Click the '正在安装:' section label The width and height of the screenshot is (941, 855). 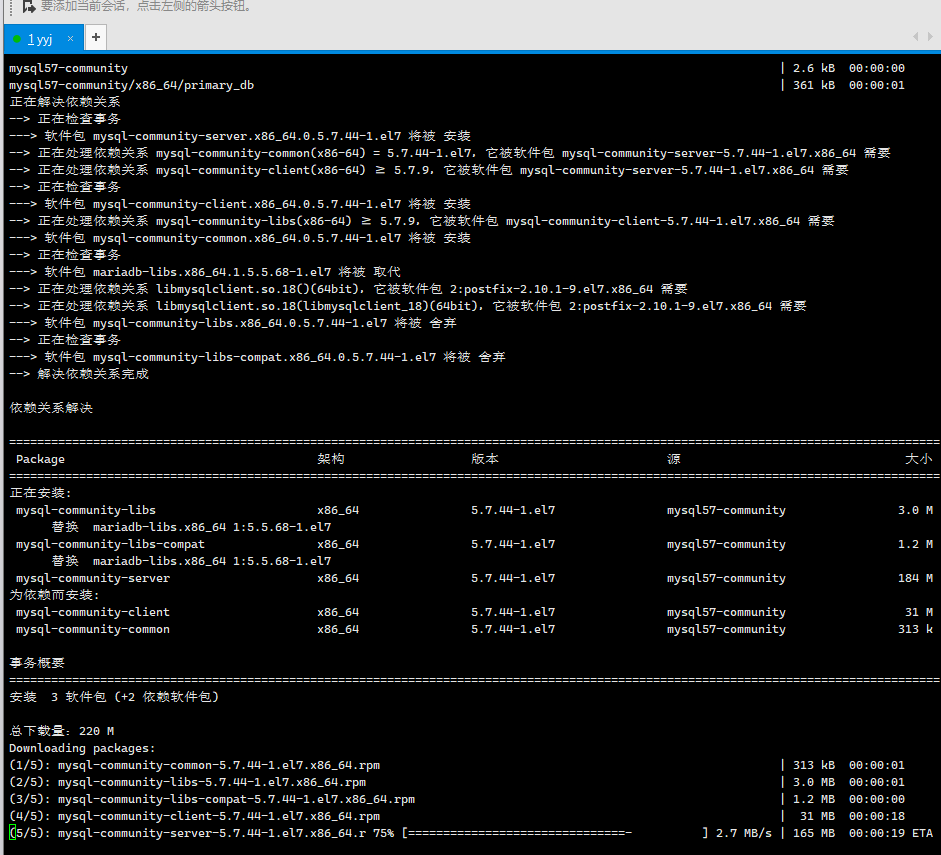40,493
